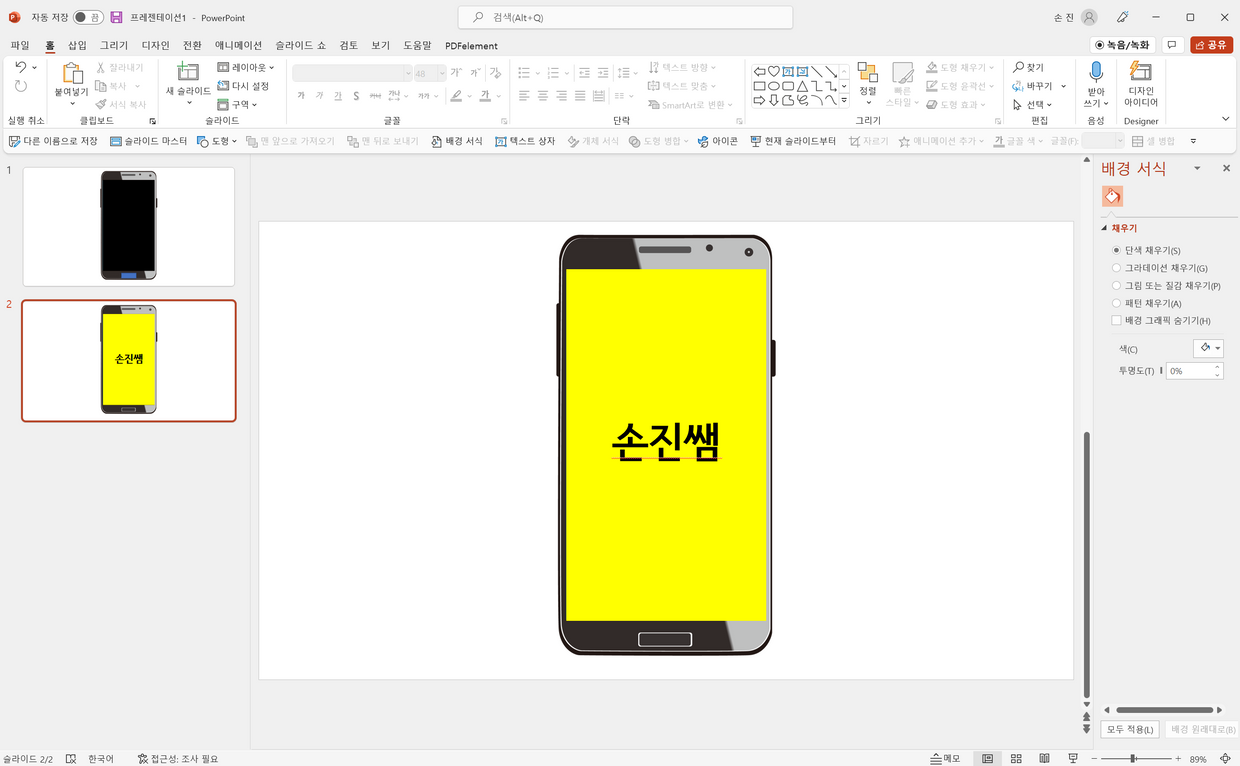Click Reset (다시 설정) slide icon
This screenshot has width=1240, height=766.
(244, 86)
